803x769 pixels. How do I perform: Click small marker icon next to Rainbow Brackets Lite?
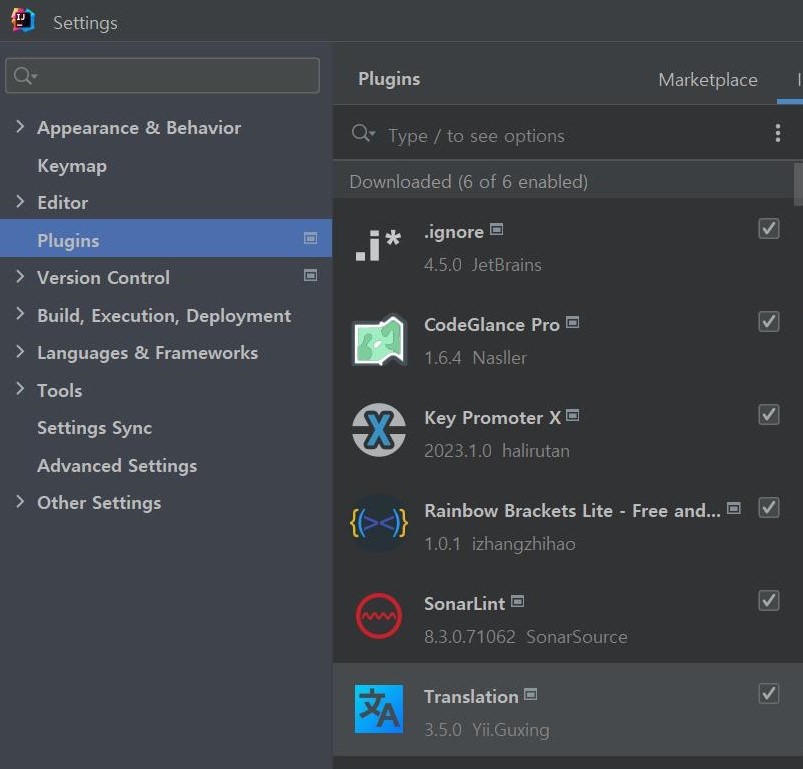coord(734,508)
